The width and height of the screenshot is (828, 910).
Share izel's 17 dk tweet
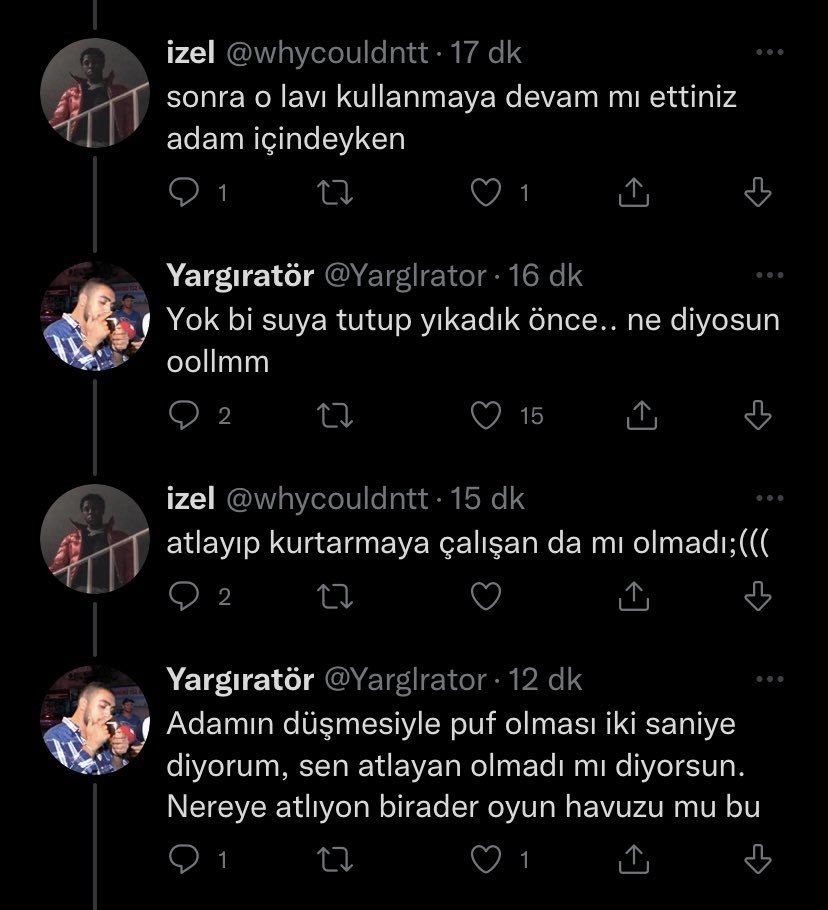633,193
